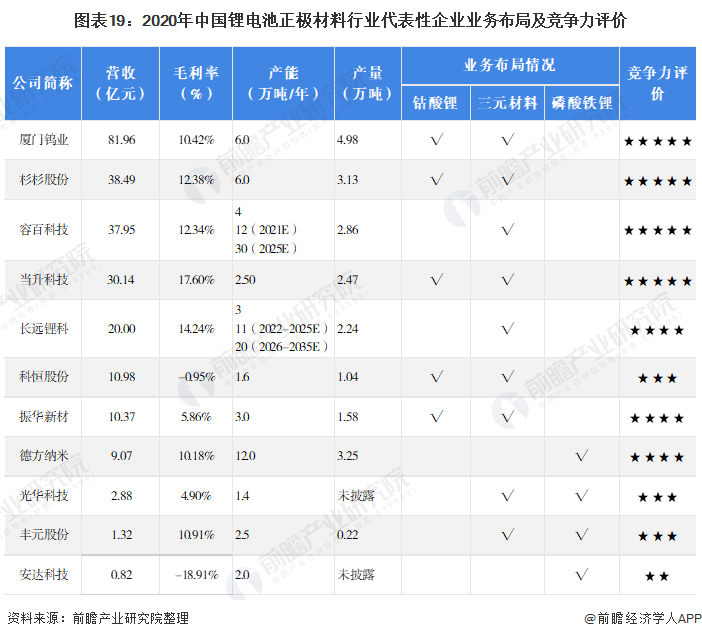The image size is (702, 639).
Task: Select company name 光华科技
Action: tap(43, 496)
